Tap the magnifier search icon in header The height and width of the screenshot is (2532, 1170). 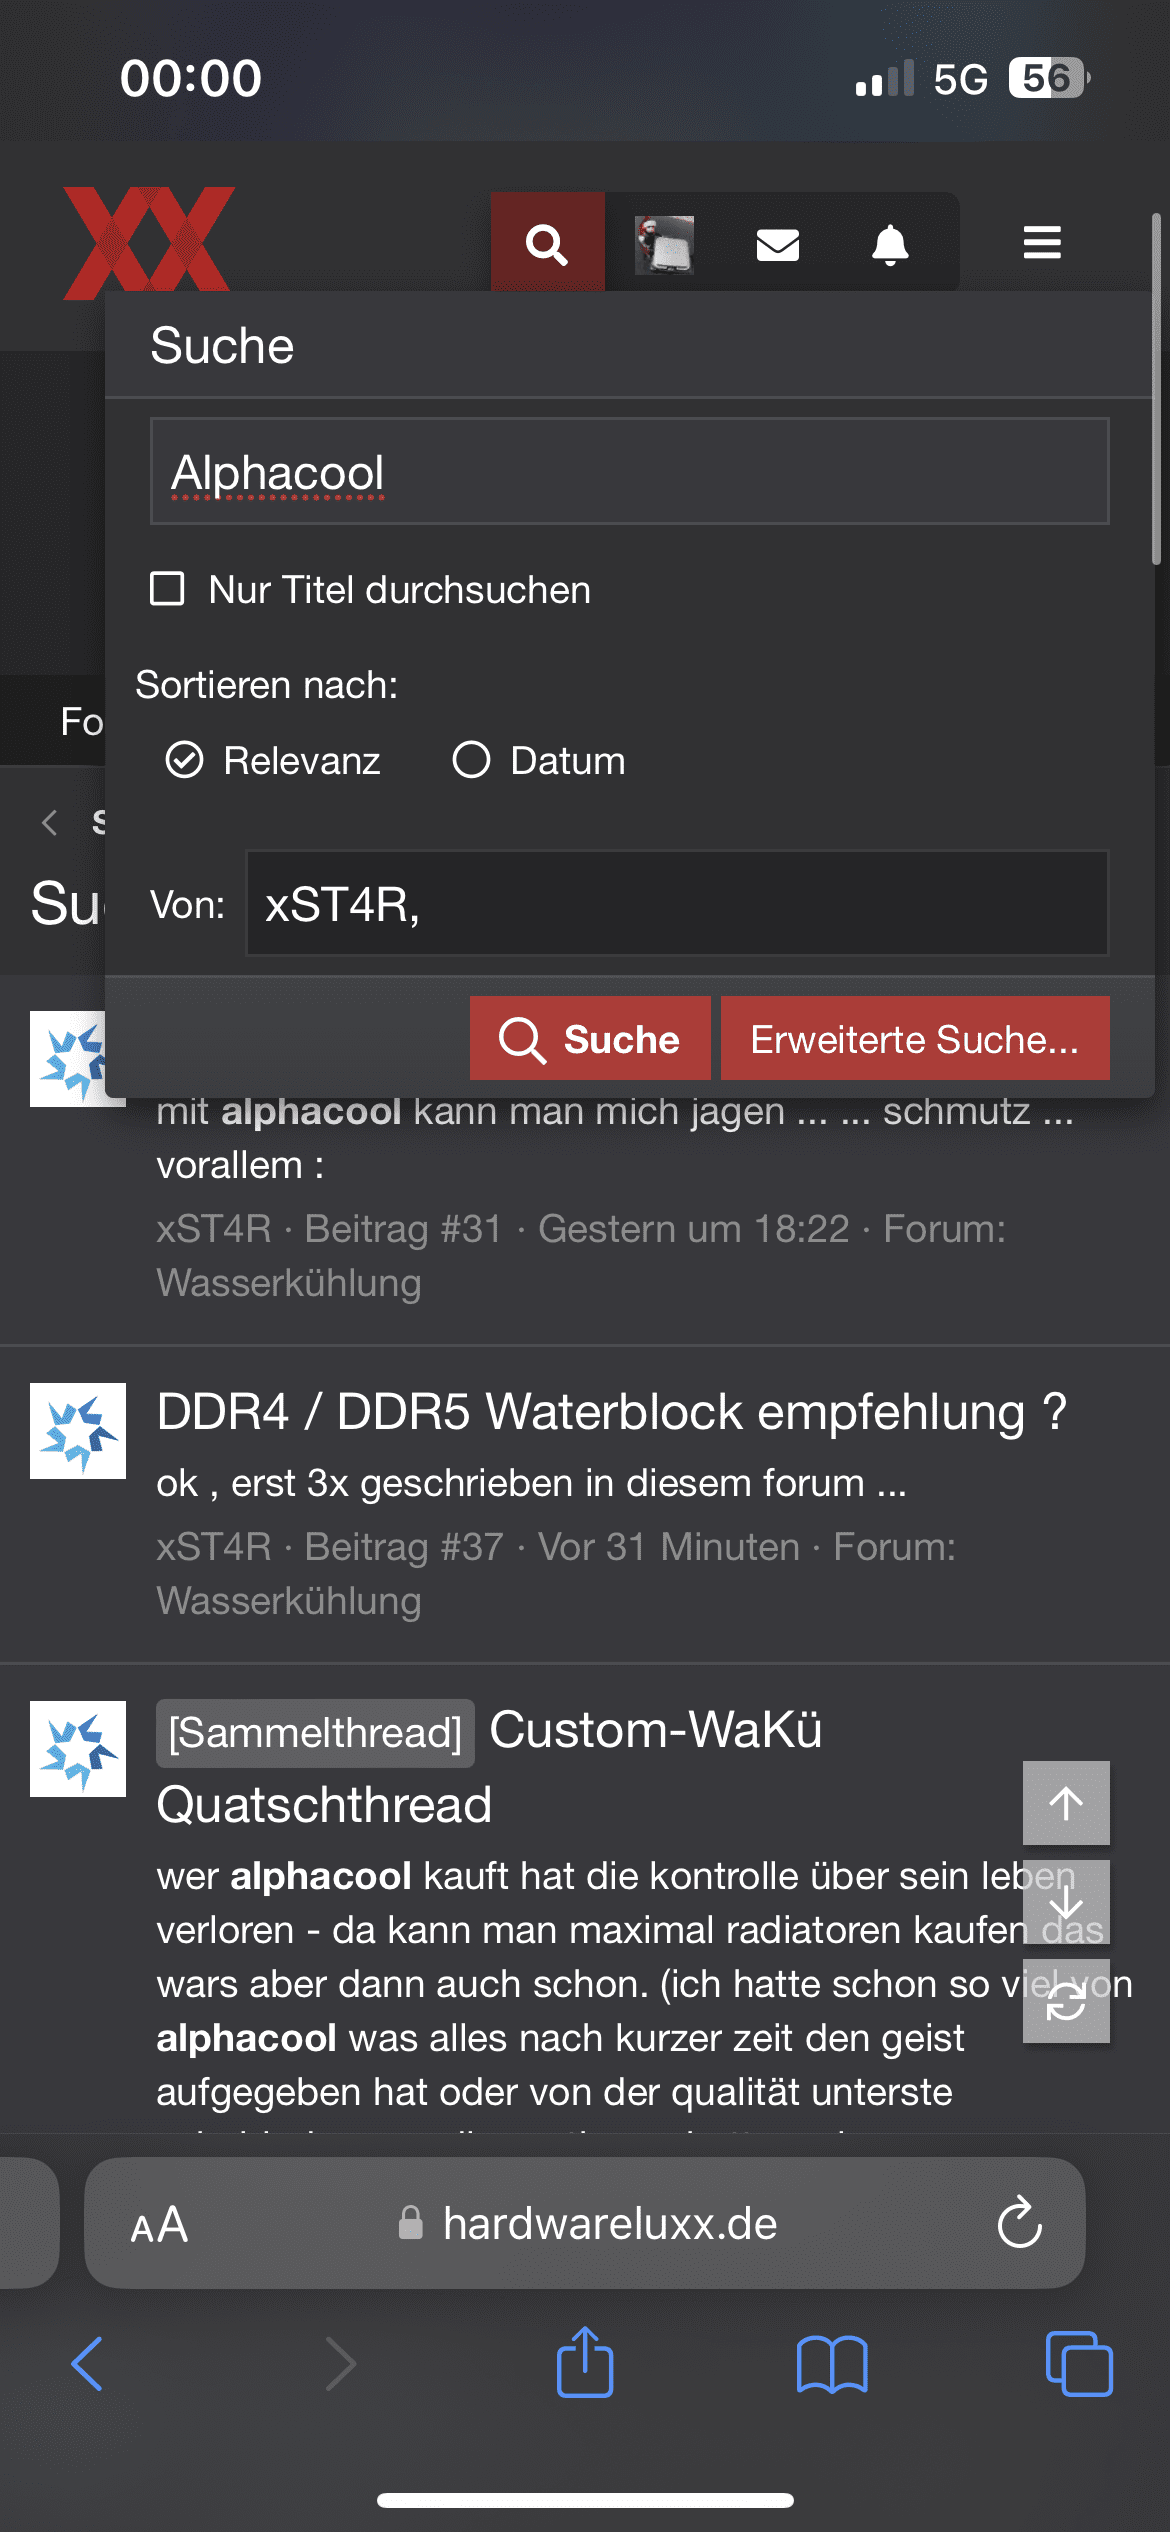pos(547,243)
